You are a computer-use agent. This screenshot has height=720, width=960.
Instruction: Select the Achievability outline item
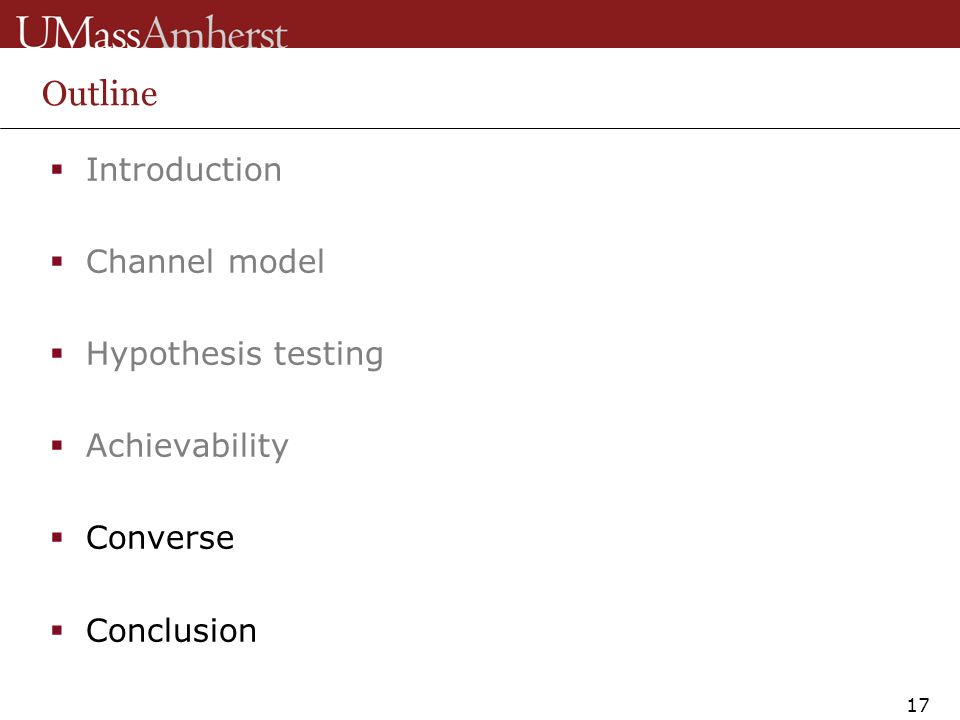tap(187, 446)
